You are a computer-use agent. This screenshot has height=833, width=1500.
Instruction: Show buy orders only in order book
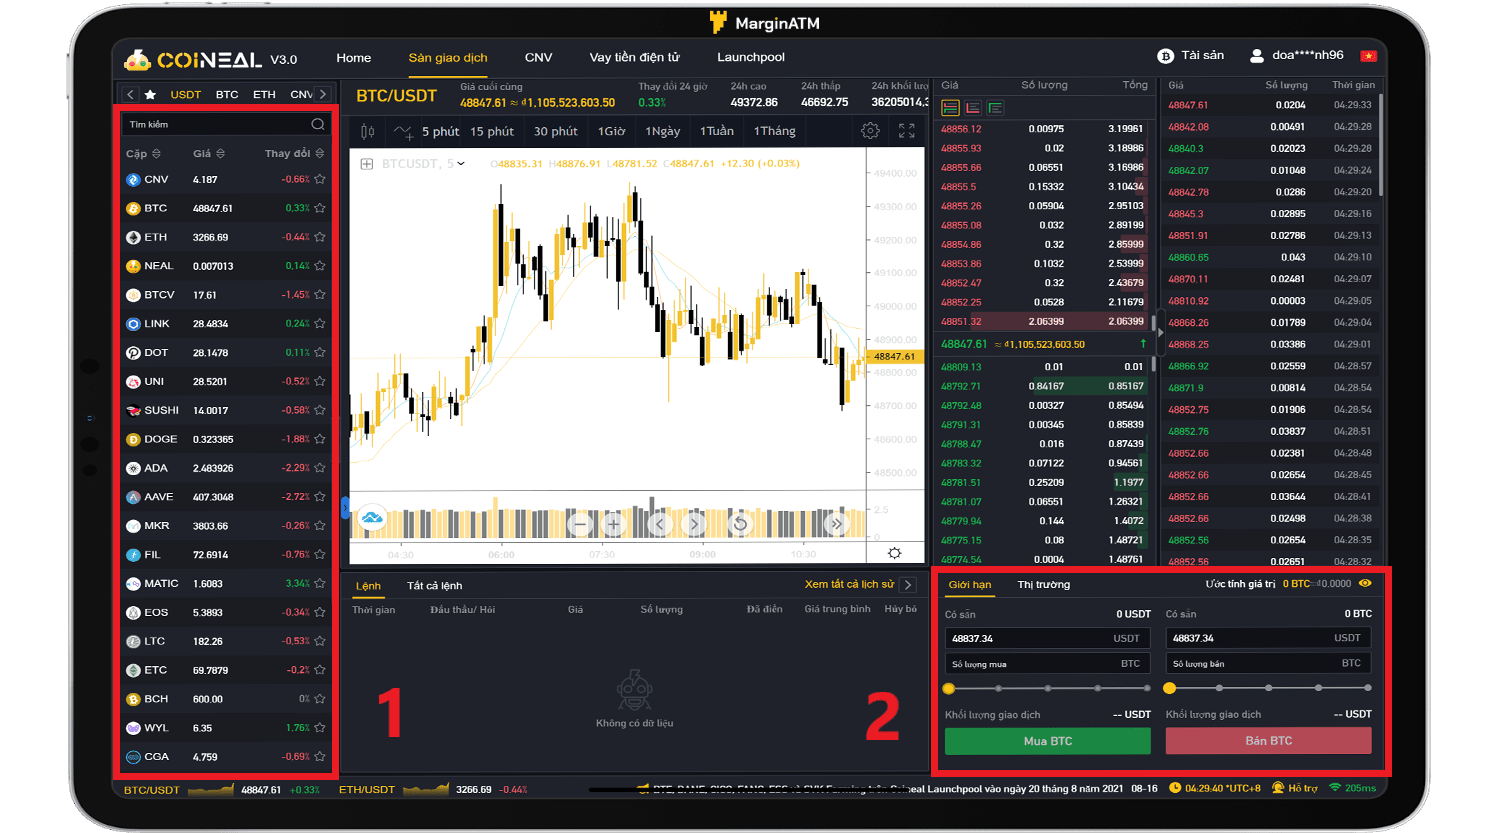click(x=995, y=108)
